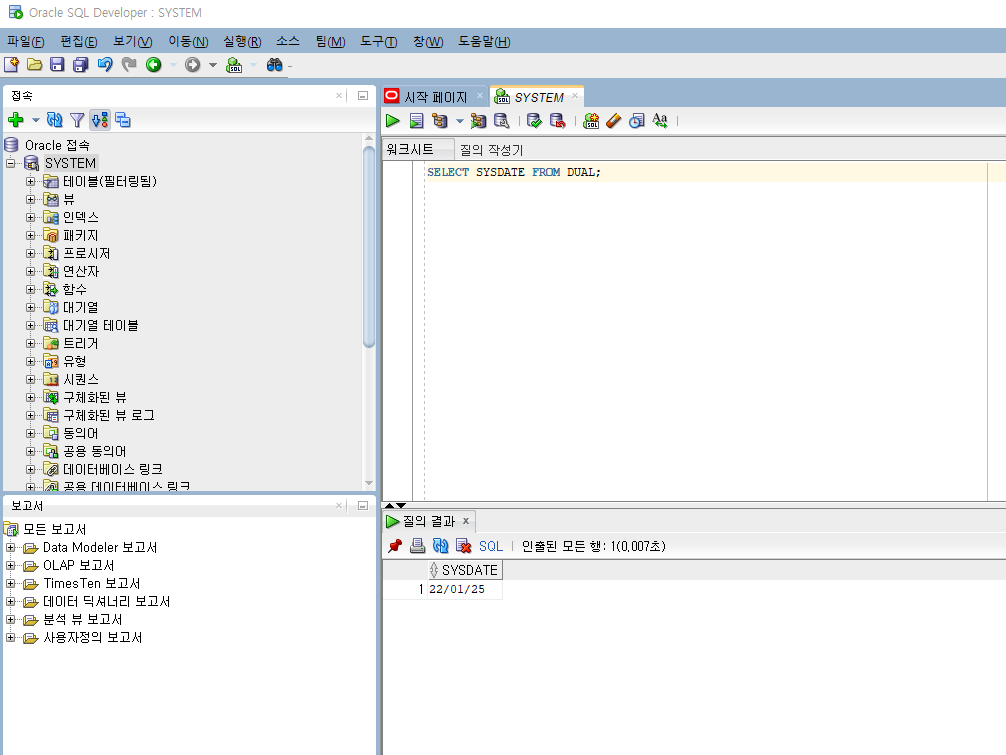
Task: Click the Unshared SQL Worksheet icon
Action: point(591,121)
